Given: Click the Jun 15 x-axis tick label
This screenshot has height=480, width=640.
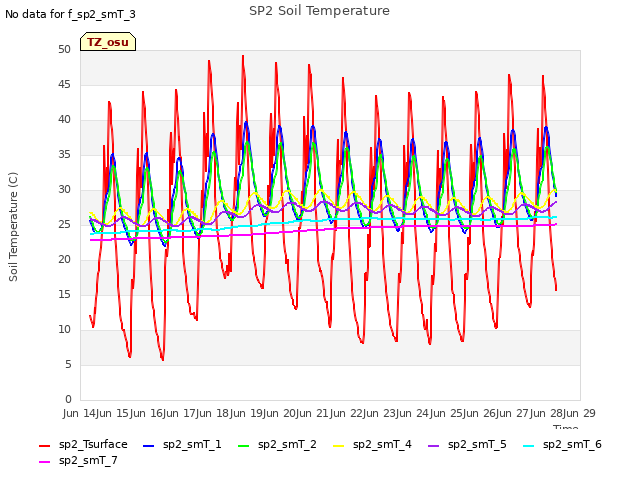Looking at the screenshot, I should pos(114,413).
